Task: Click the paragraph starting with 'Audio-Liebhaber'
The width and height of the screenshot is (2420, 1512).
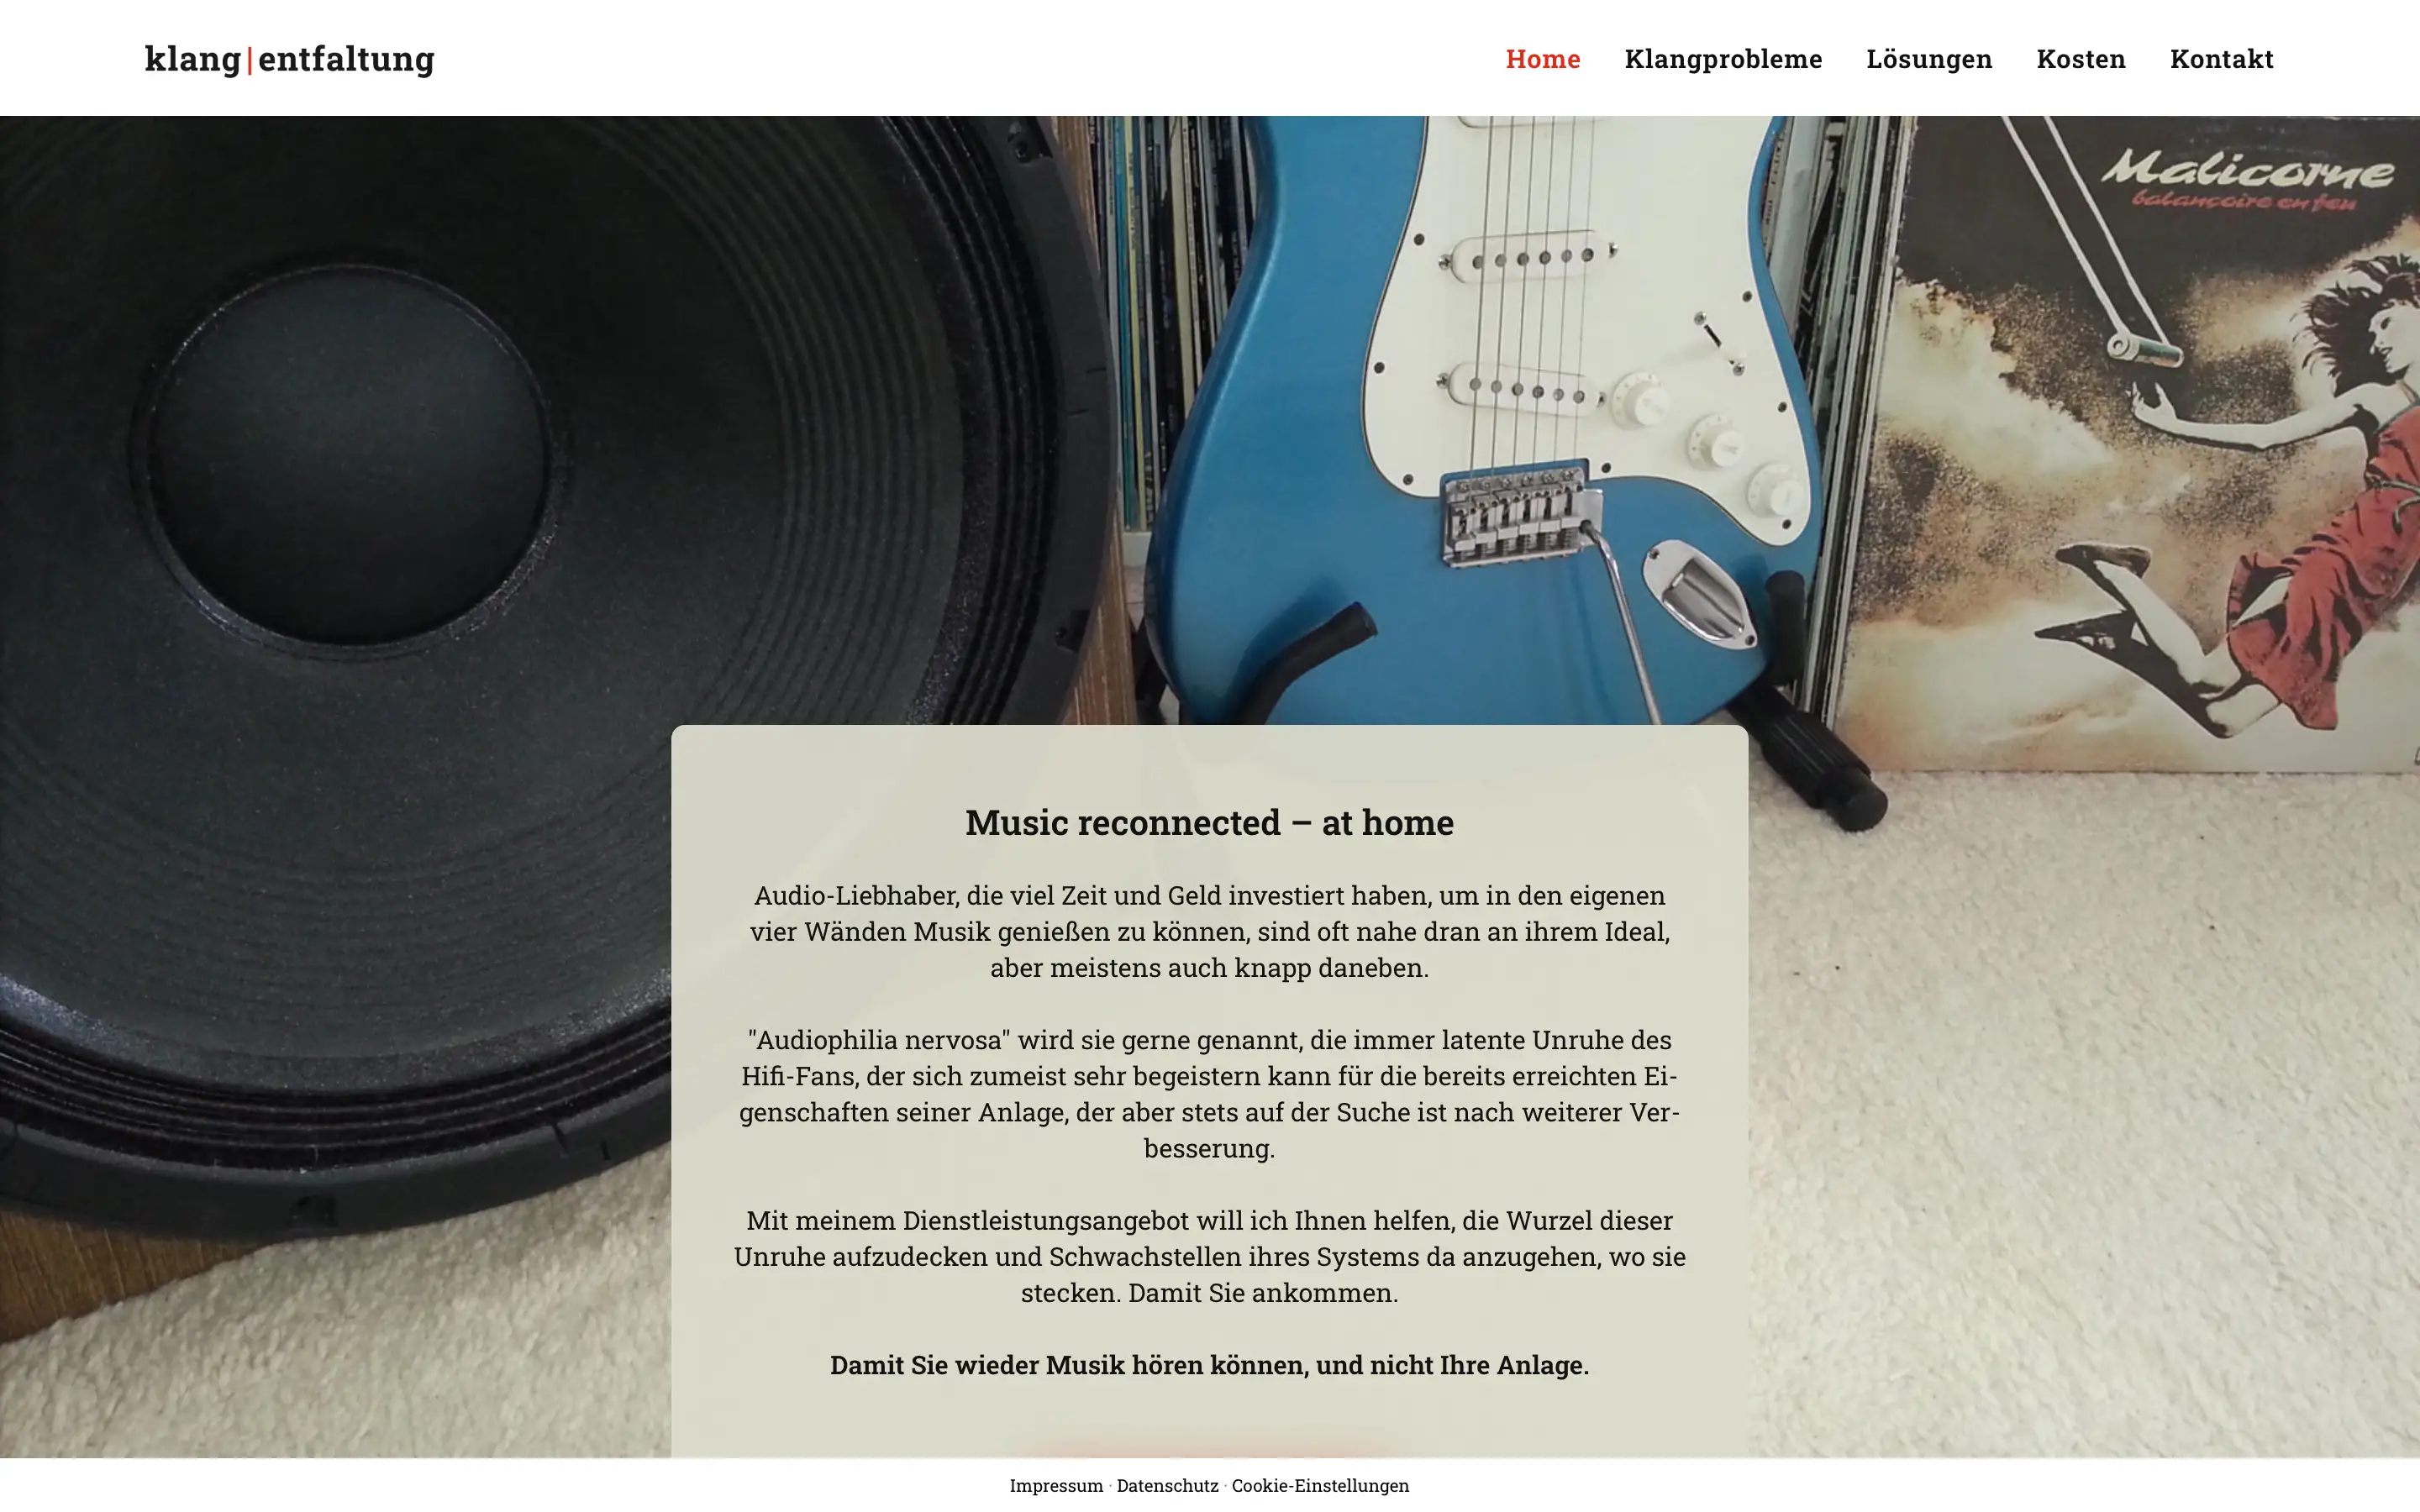Action: (x=1209, y=931)
